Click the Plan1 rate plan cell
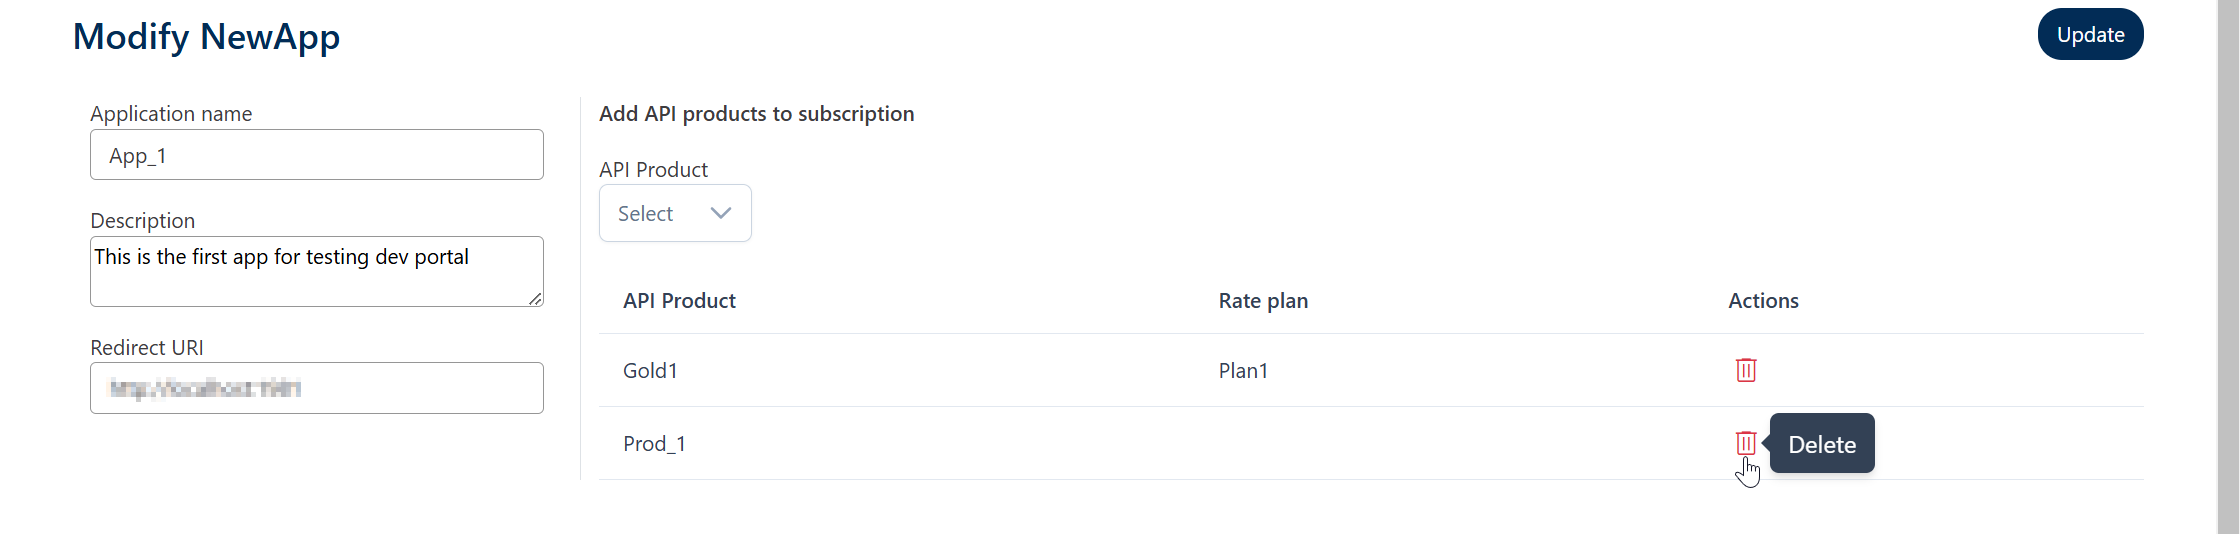Viewport: 2240px width, 534px height. [x=1243, y=370]
